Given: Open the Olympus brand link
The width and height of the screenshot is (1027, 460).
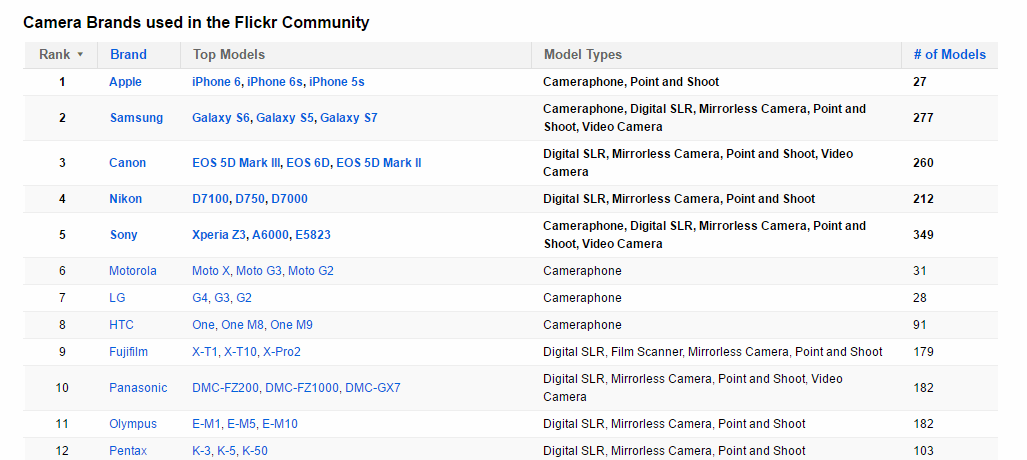Looking at the screenshot, I should [x=133, y=424].
